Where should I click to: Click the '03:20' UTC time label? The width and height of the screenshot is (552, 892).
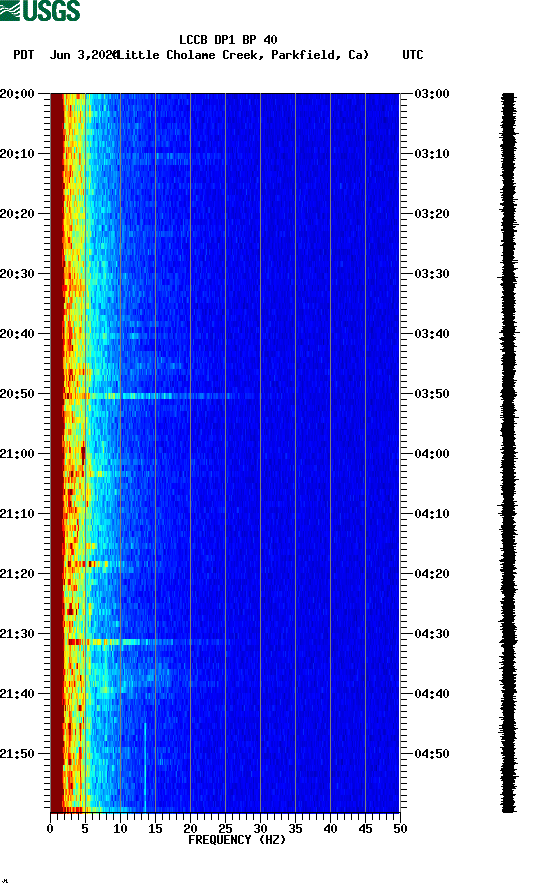[432, 214]
